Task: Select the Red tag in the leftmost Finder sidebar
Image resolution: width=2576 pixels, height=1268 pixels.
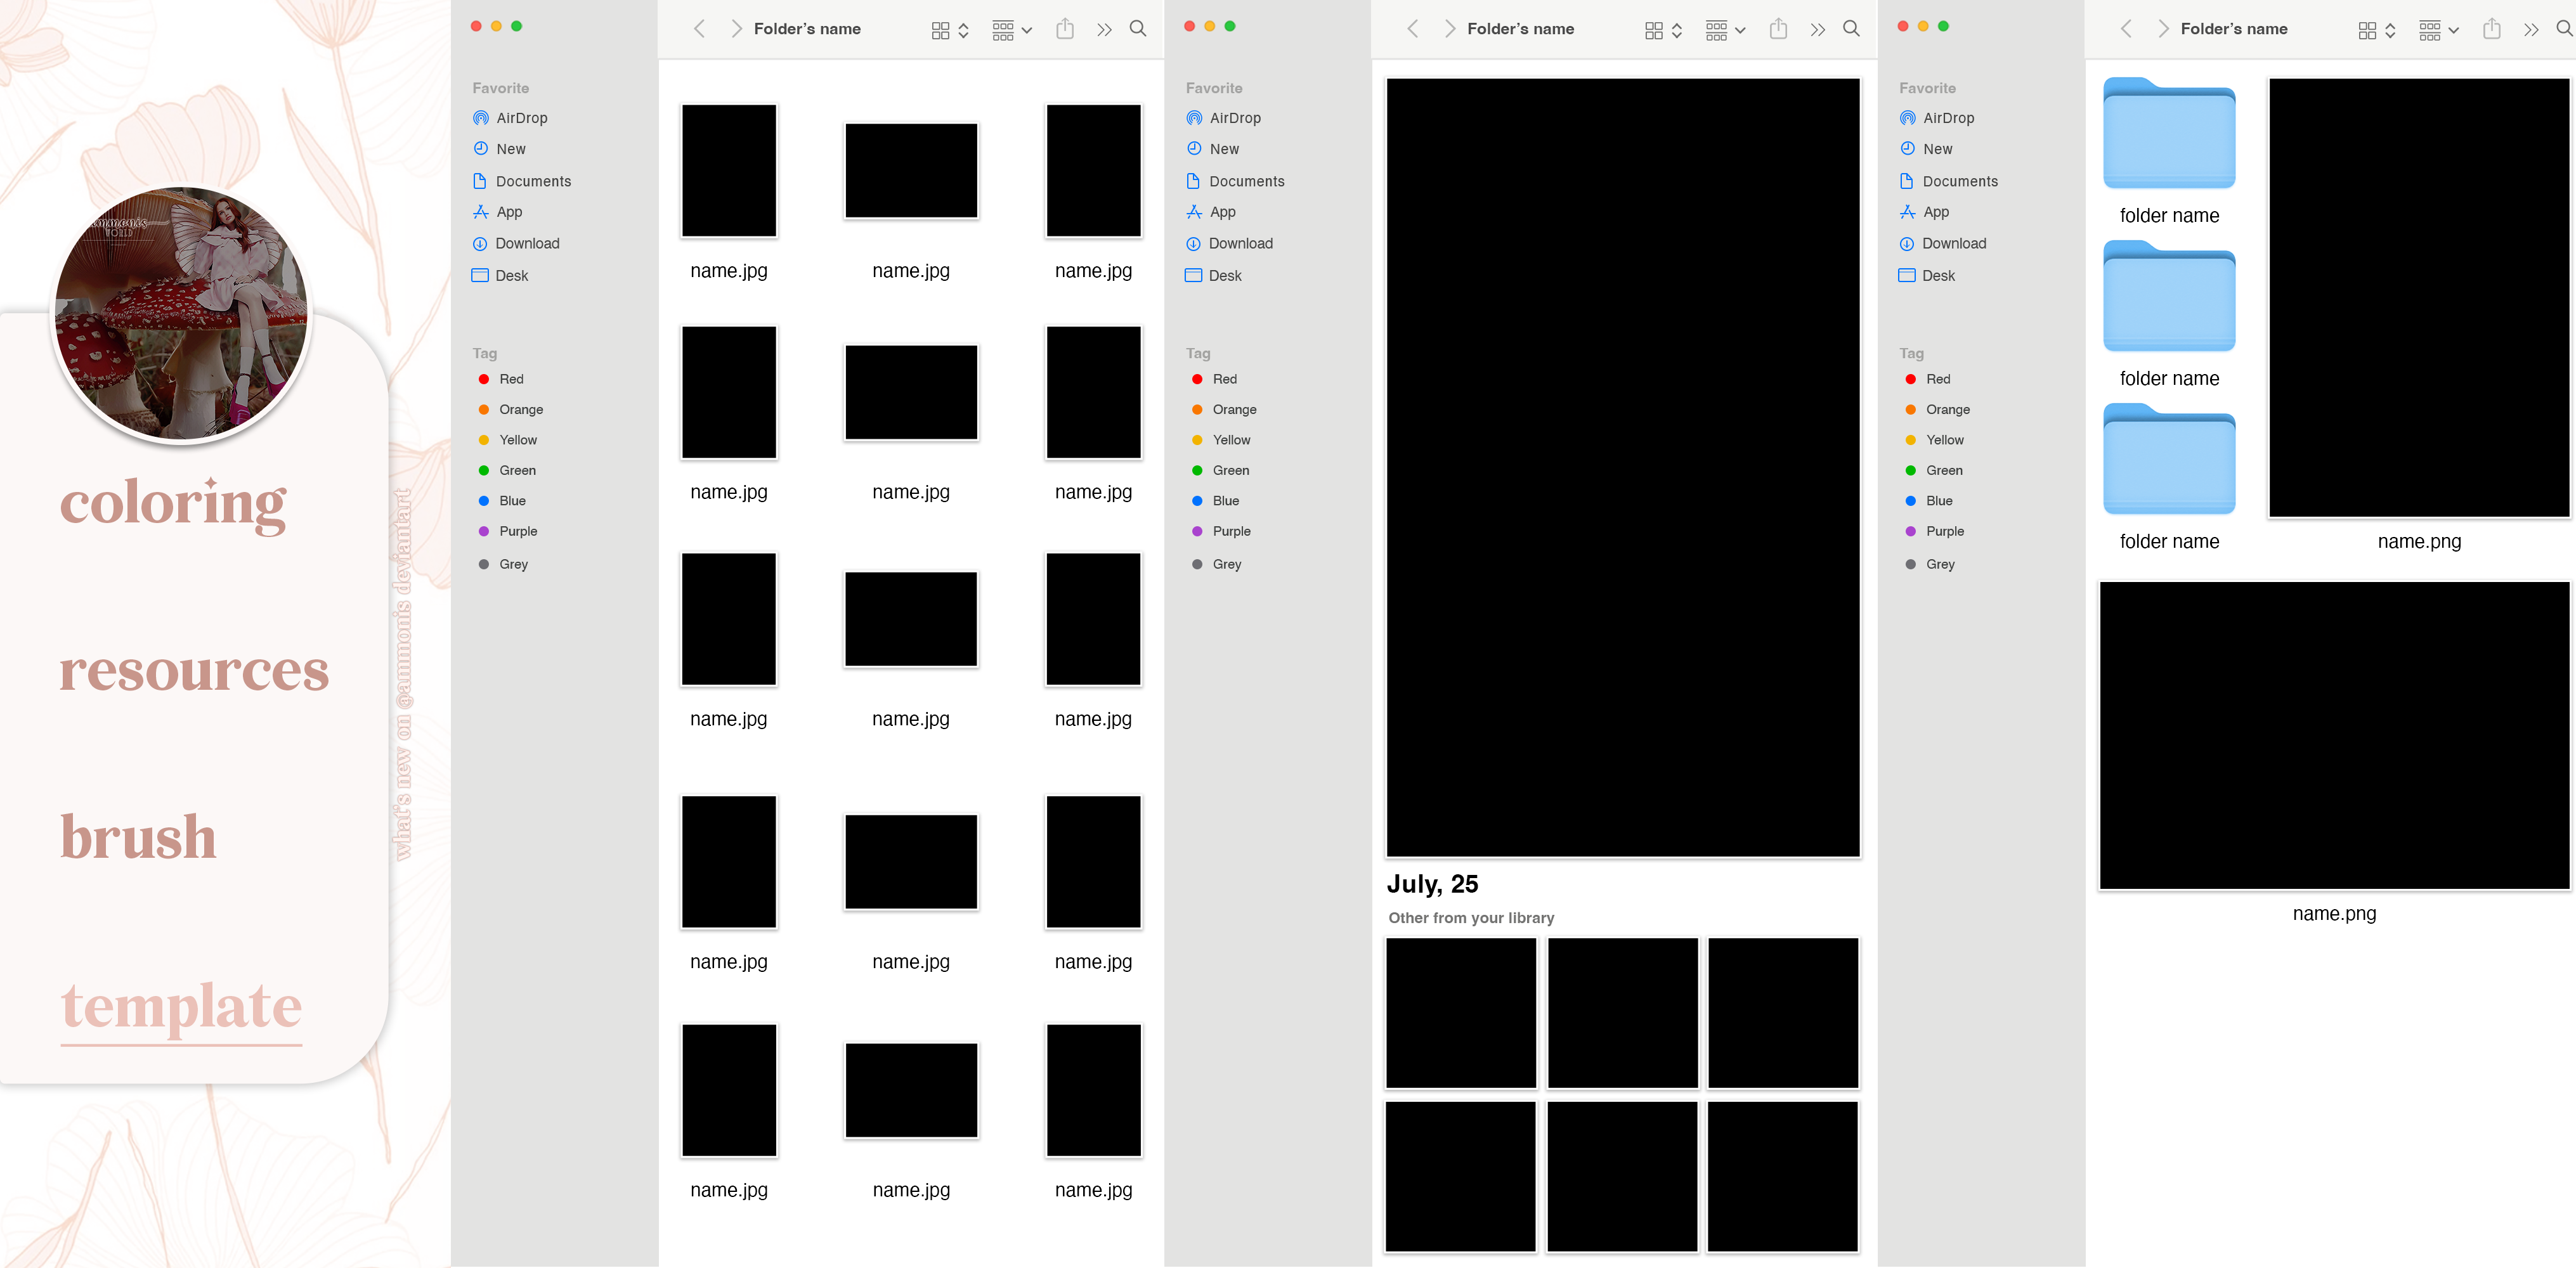Action: click(x=511, y=379)
